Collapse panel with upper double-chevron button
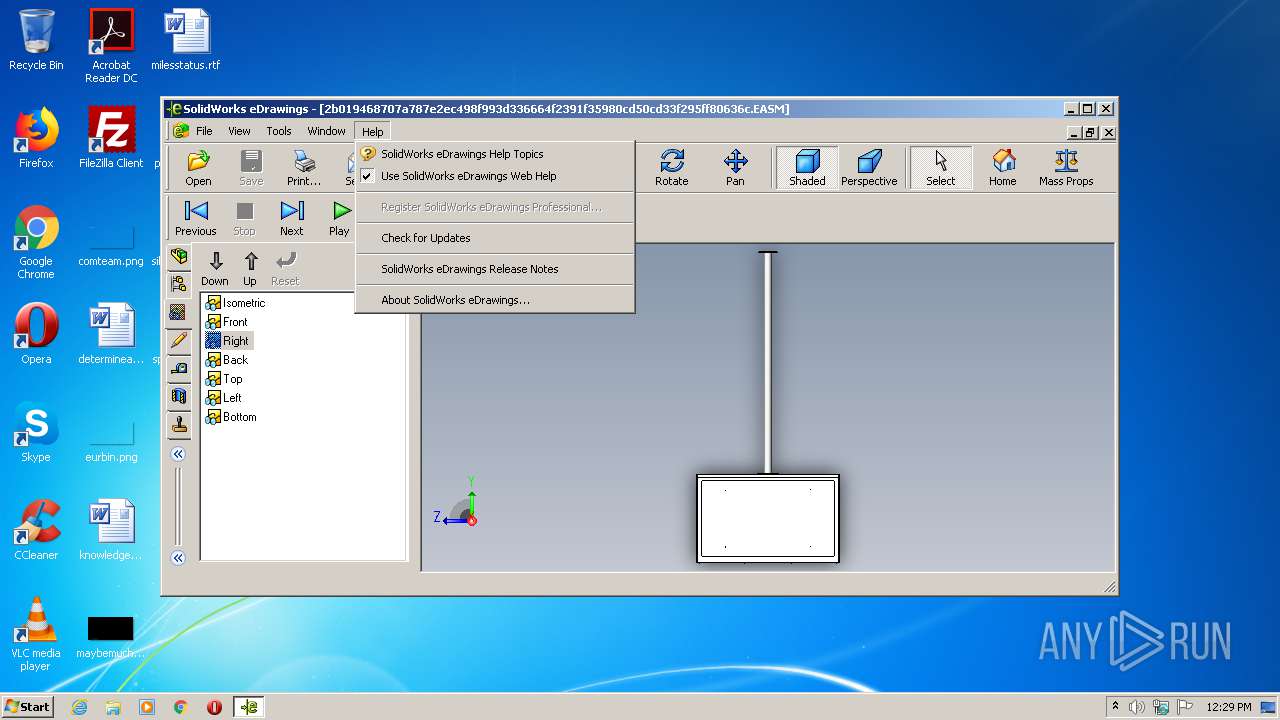Screen dimensions: 1280x720 click(x=178, y=454)
